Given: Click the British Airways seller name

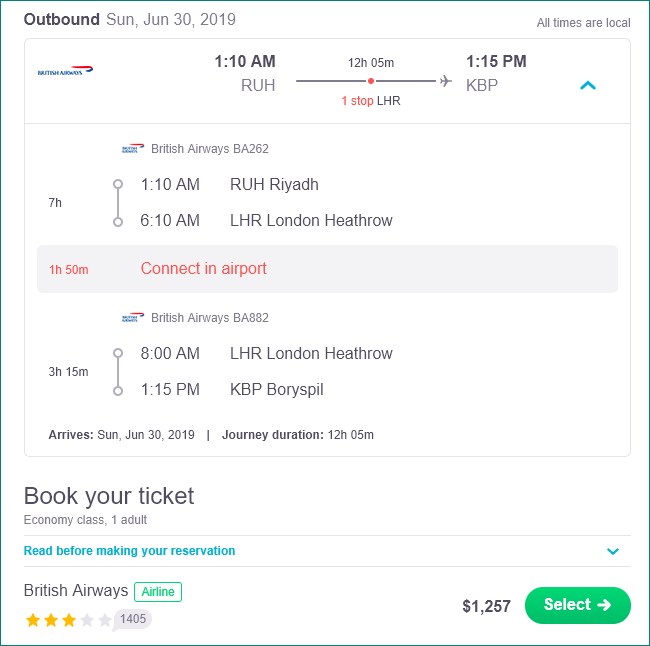Looking at the screenshot, I should click(x=76, y=590).
